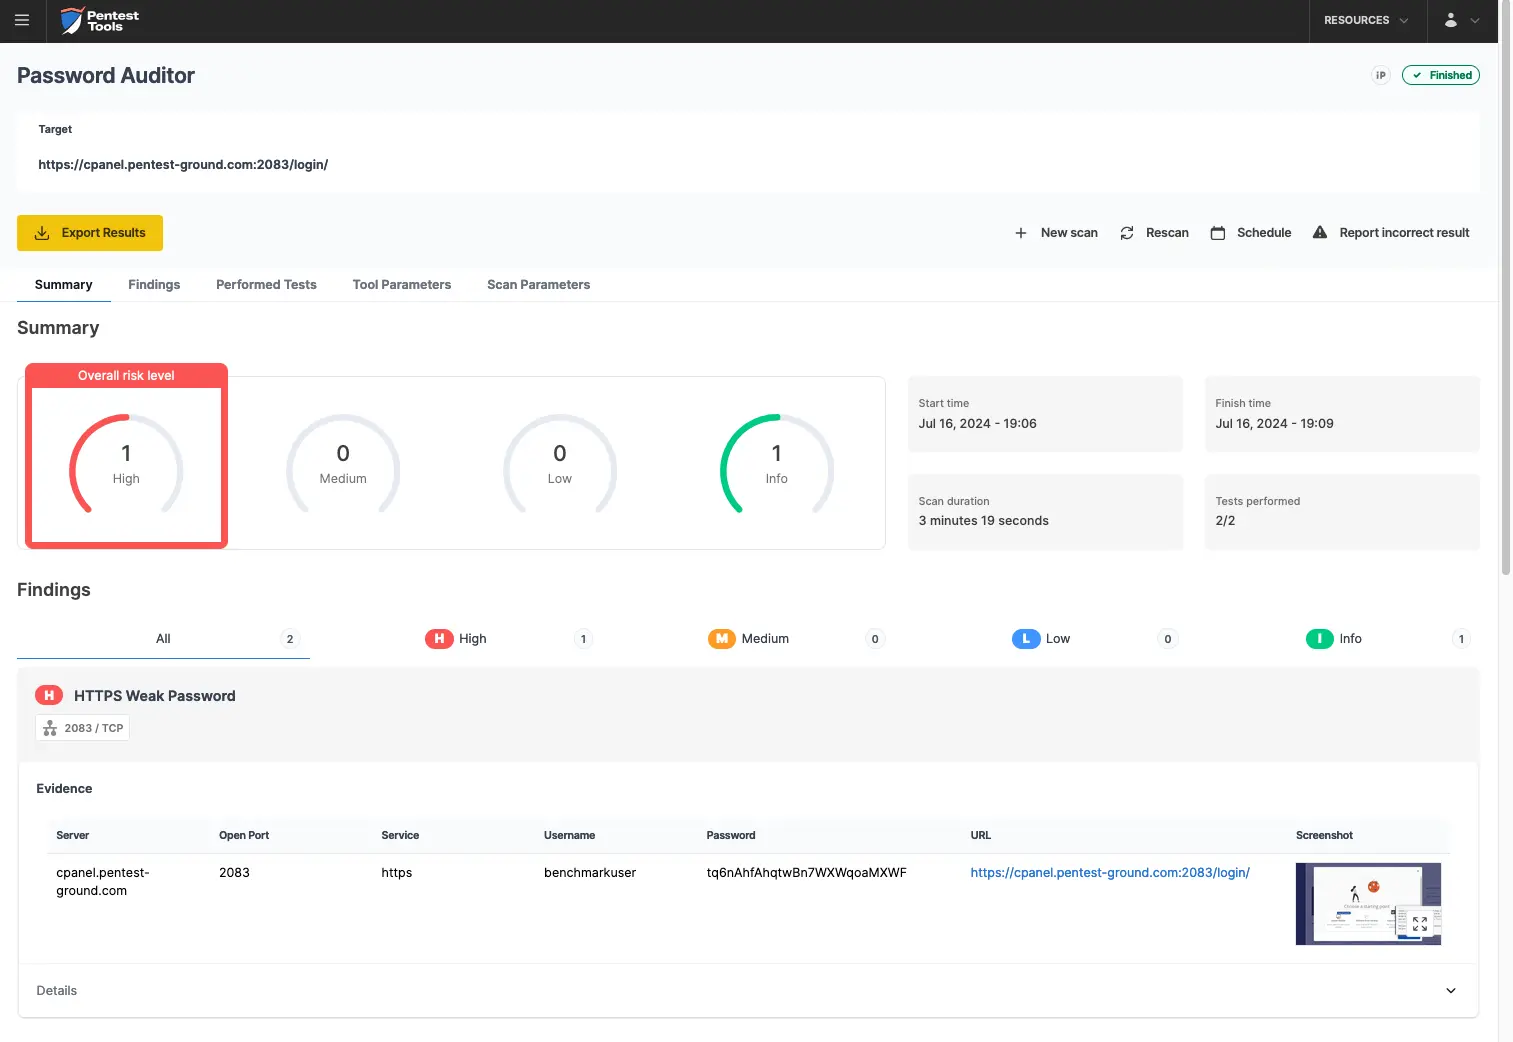Switch to the Summary tab

64,285
